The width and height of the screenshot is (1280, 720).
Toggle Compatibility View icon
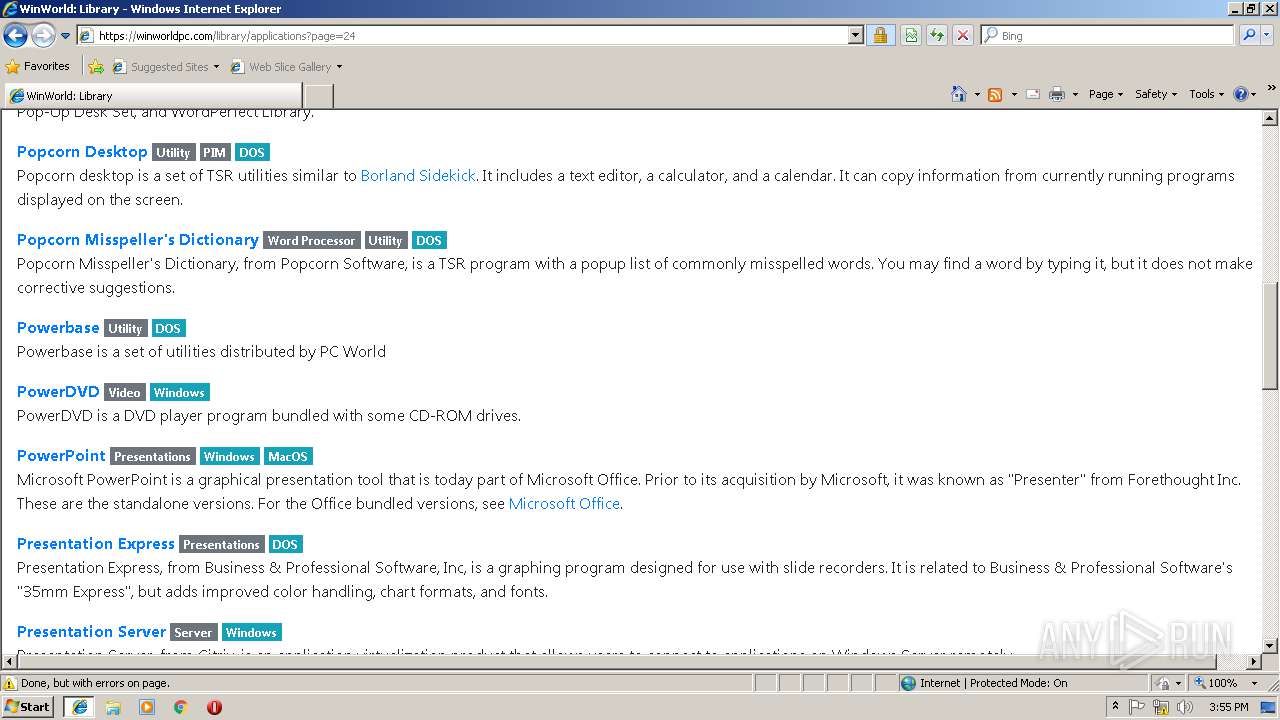(x=911, y=35)
